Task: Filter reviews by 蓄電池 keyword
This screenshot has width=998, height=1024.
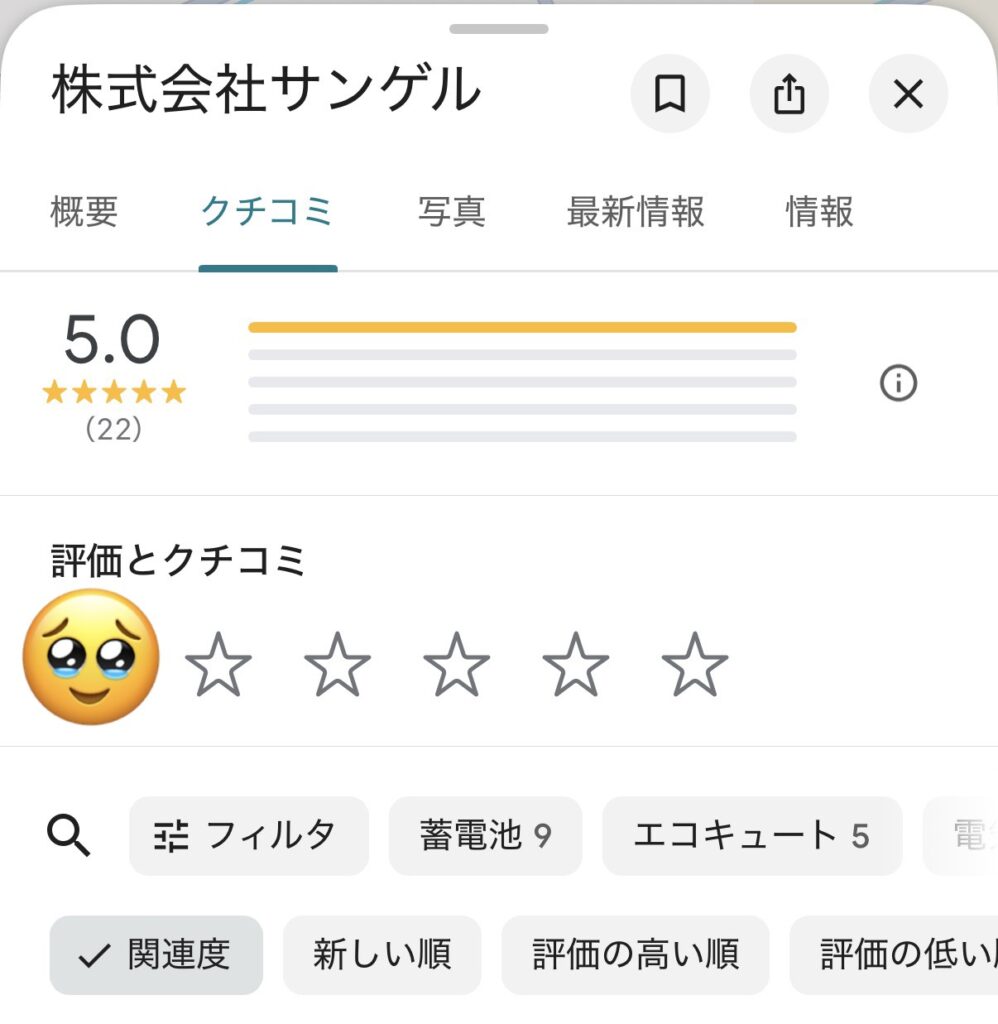Action: [485, 835]
